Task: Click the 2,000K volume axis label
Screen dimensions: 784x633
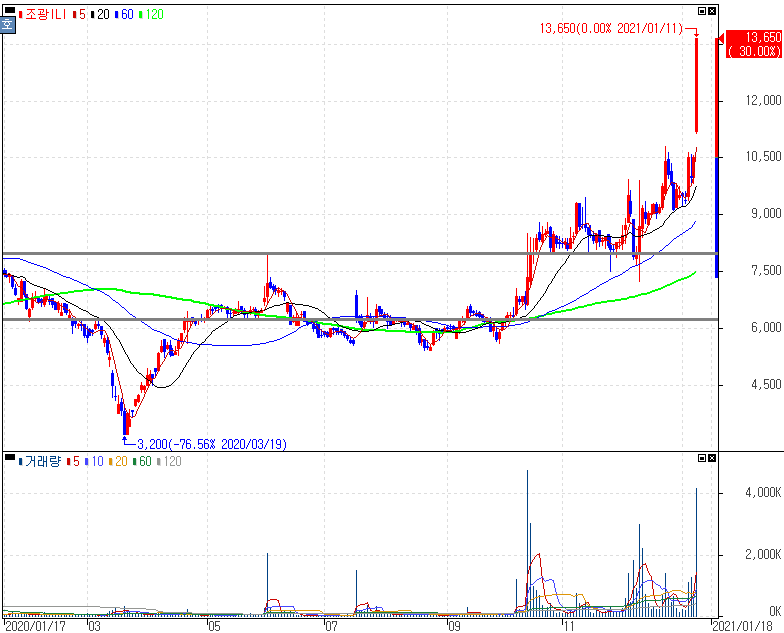Action: pyautogui.click(x=763, y=554)
